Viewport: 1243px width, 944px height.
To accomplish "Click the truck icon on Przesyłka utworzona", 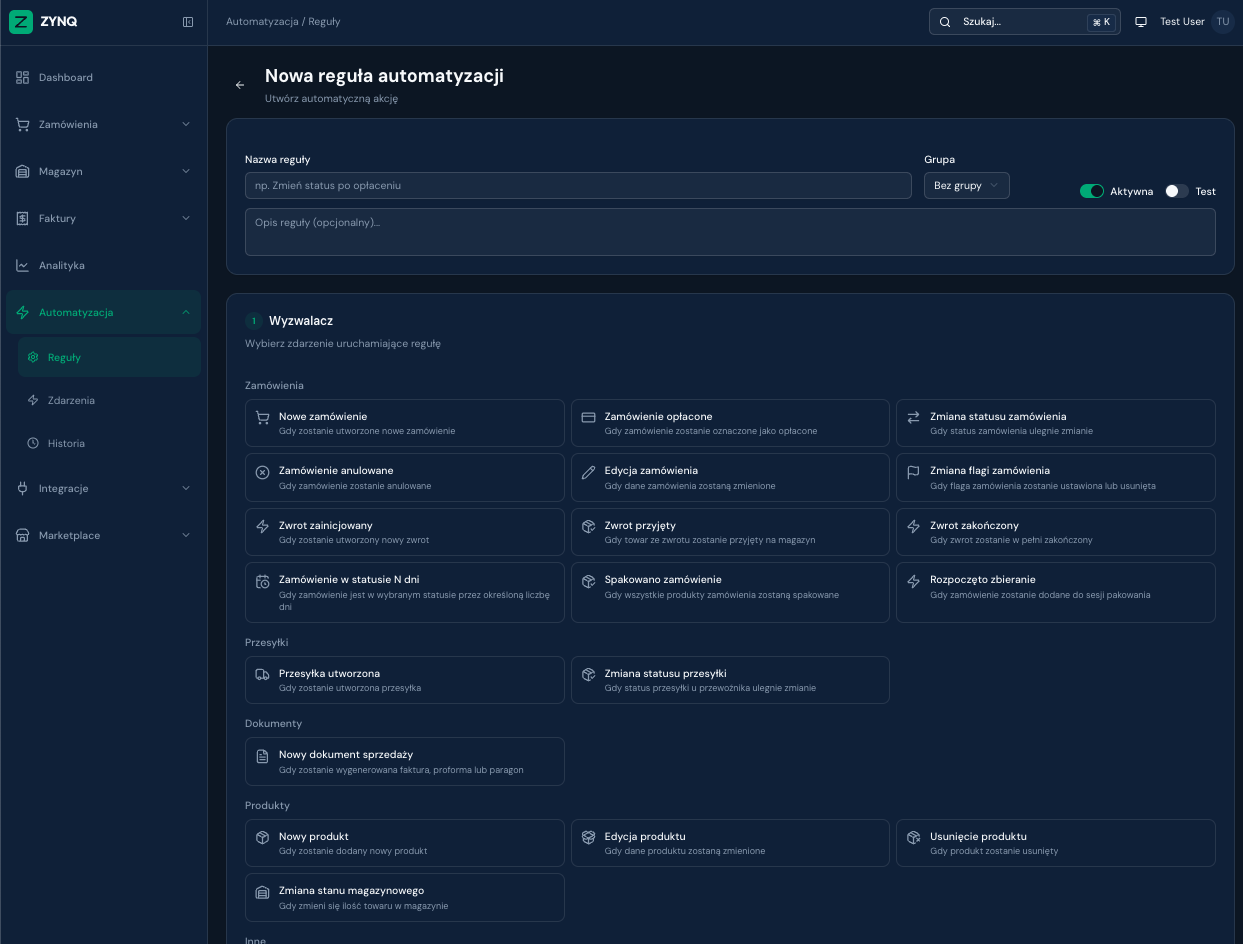I will 263,675.
